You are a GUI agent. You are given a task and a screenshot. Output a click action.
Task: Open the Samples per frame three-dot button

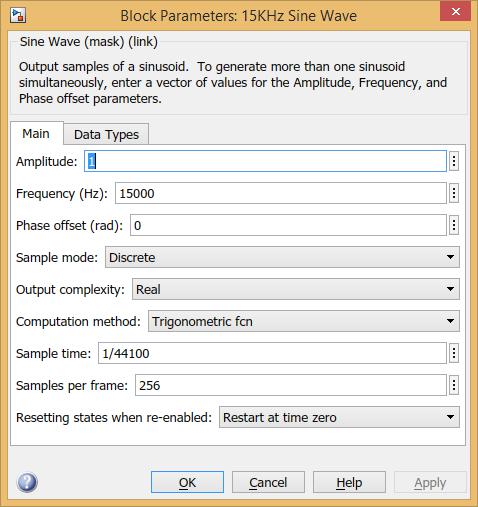pos(454,385)
